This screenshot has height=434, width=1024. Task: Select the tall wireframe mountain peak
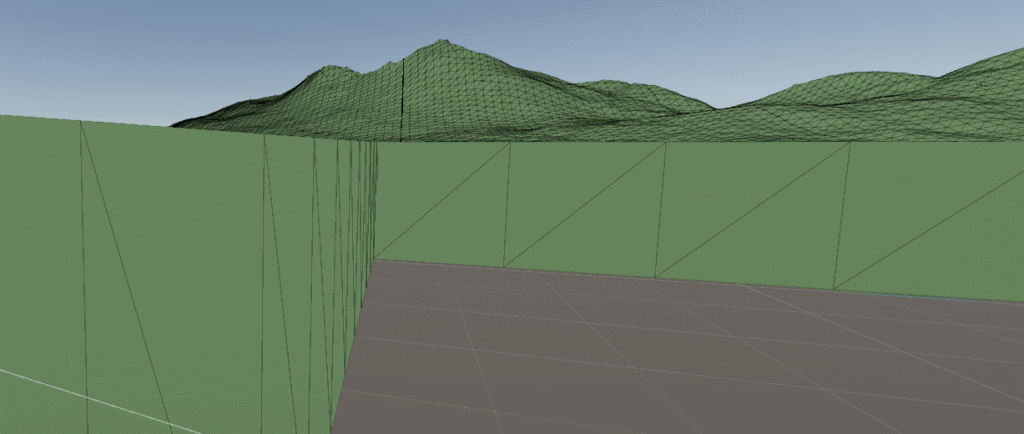tap(444, 91)
